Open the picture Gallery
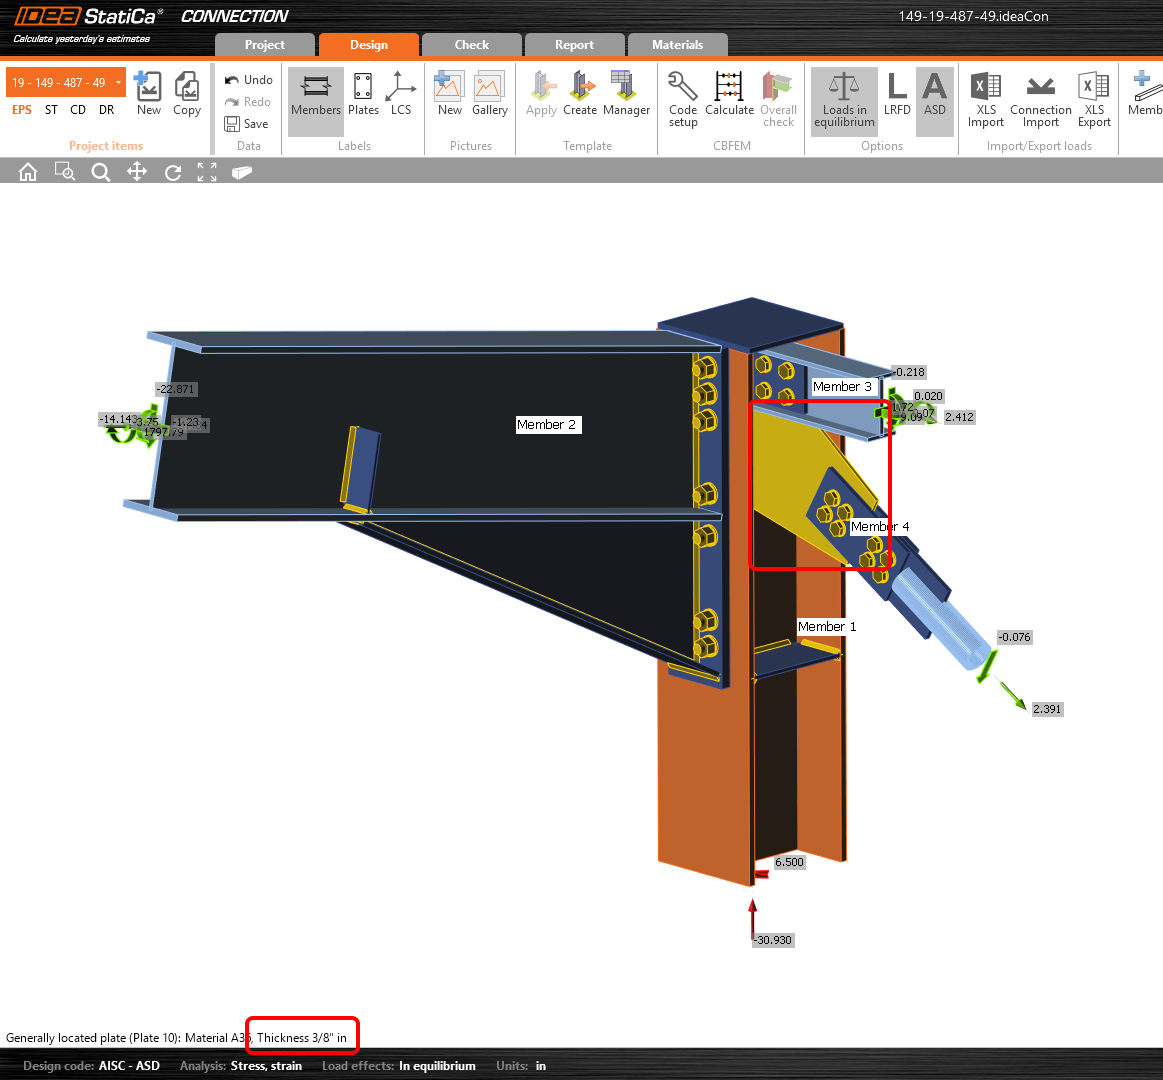The image size is (1163, 1080). [x=490, y=87]
